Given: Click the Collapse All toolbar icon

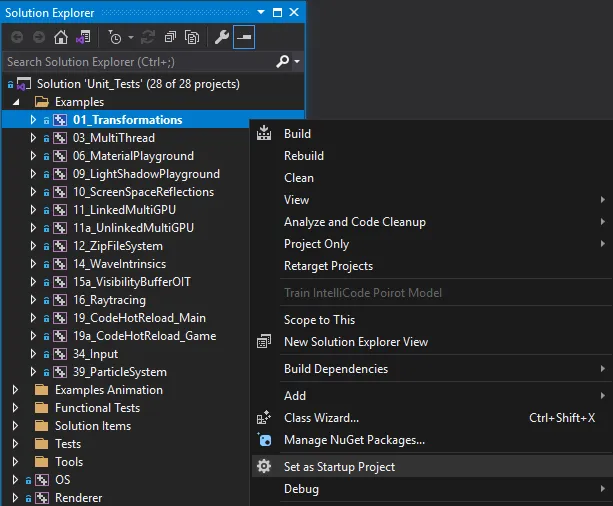Looking at the screenshot, I should click(x=169, y=37).
